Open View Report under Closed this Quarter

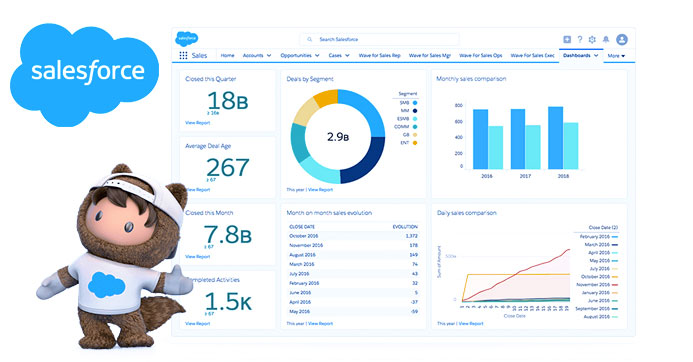pos(198,123)
